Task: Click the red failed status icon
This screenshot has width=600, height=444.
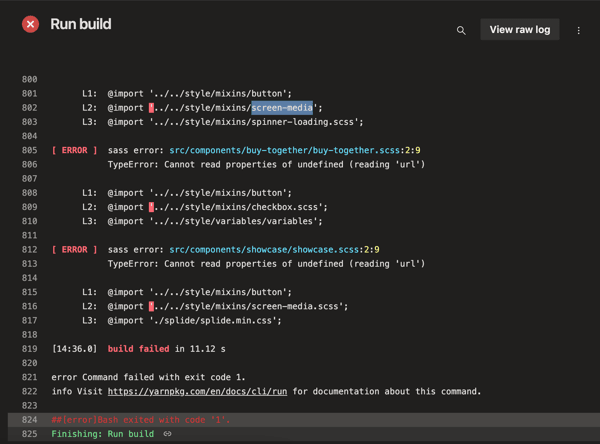Action: pos(31,24)
